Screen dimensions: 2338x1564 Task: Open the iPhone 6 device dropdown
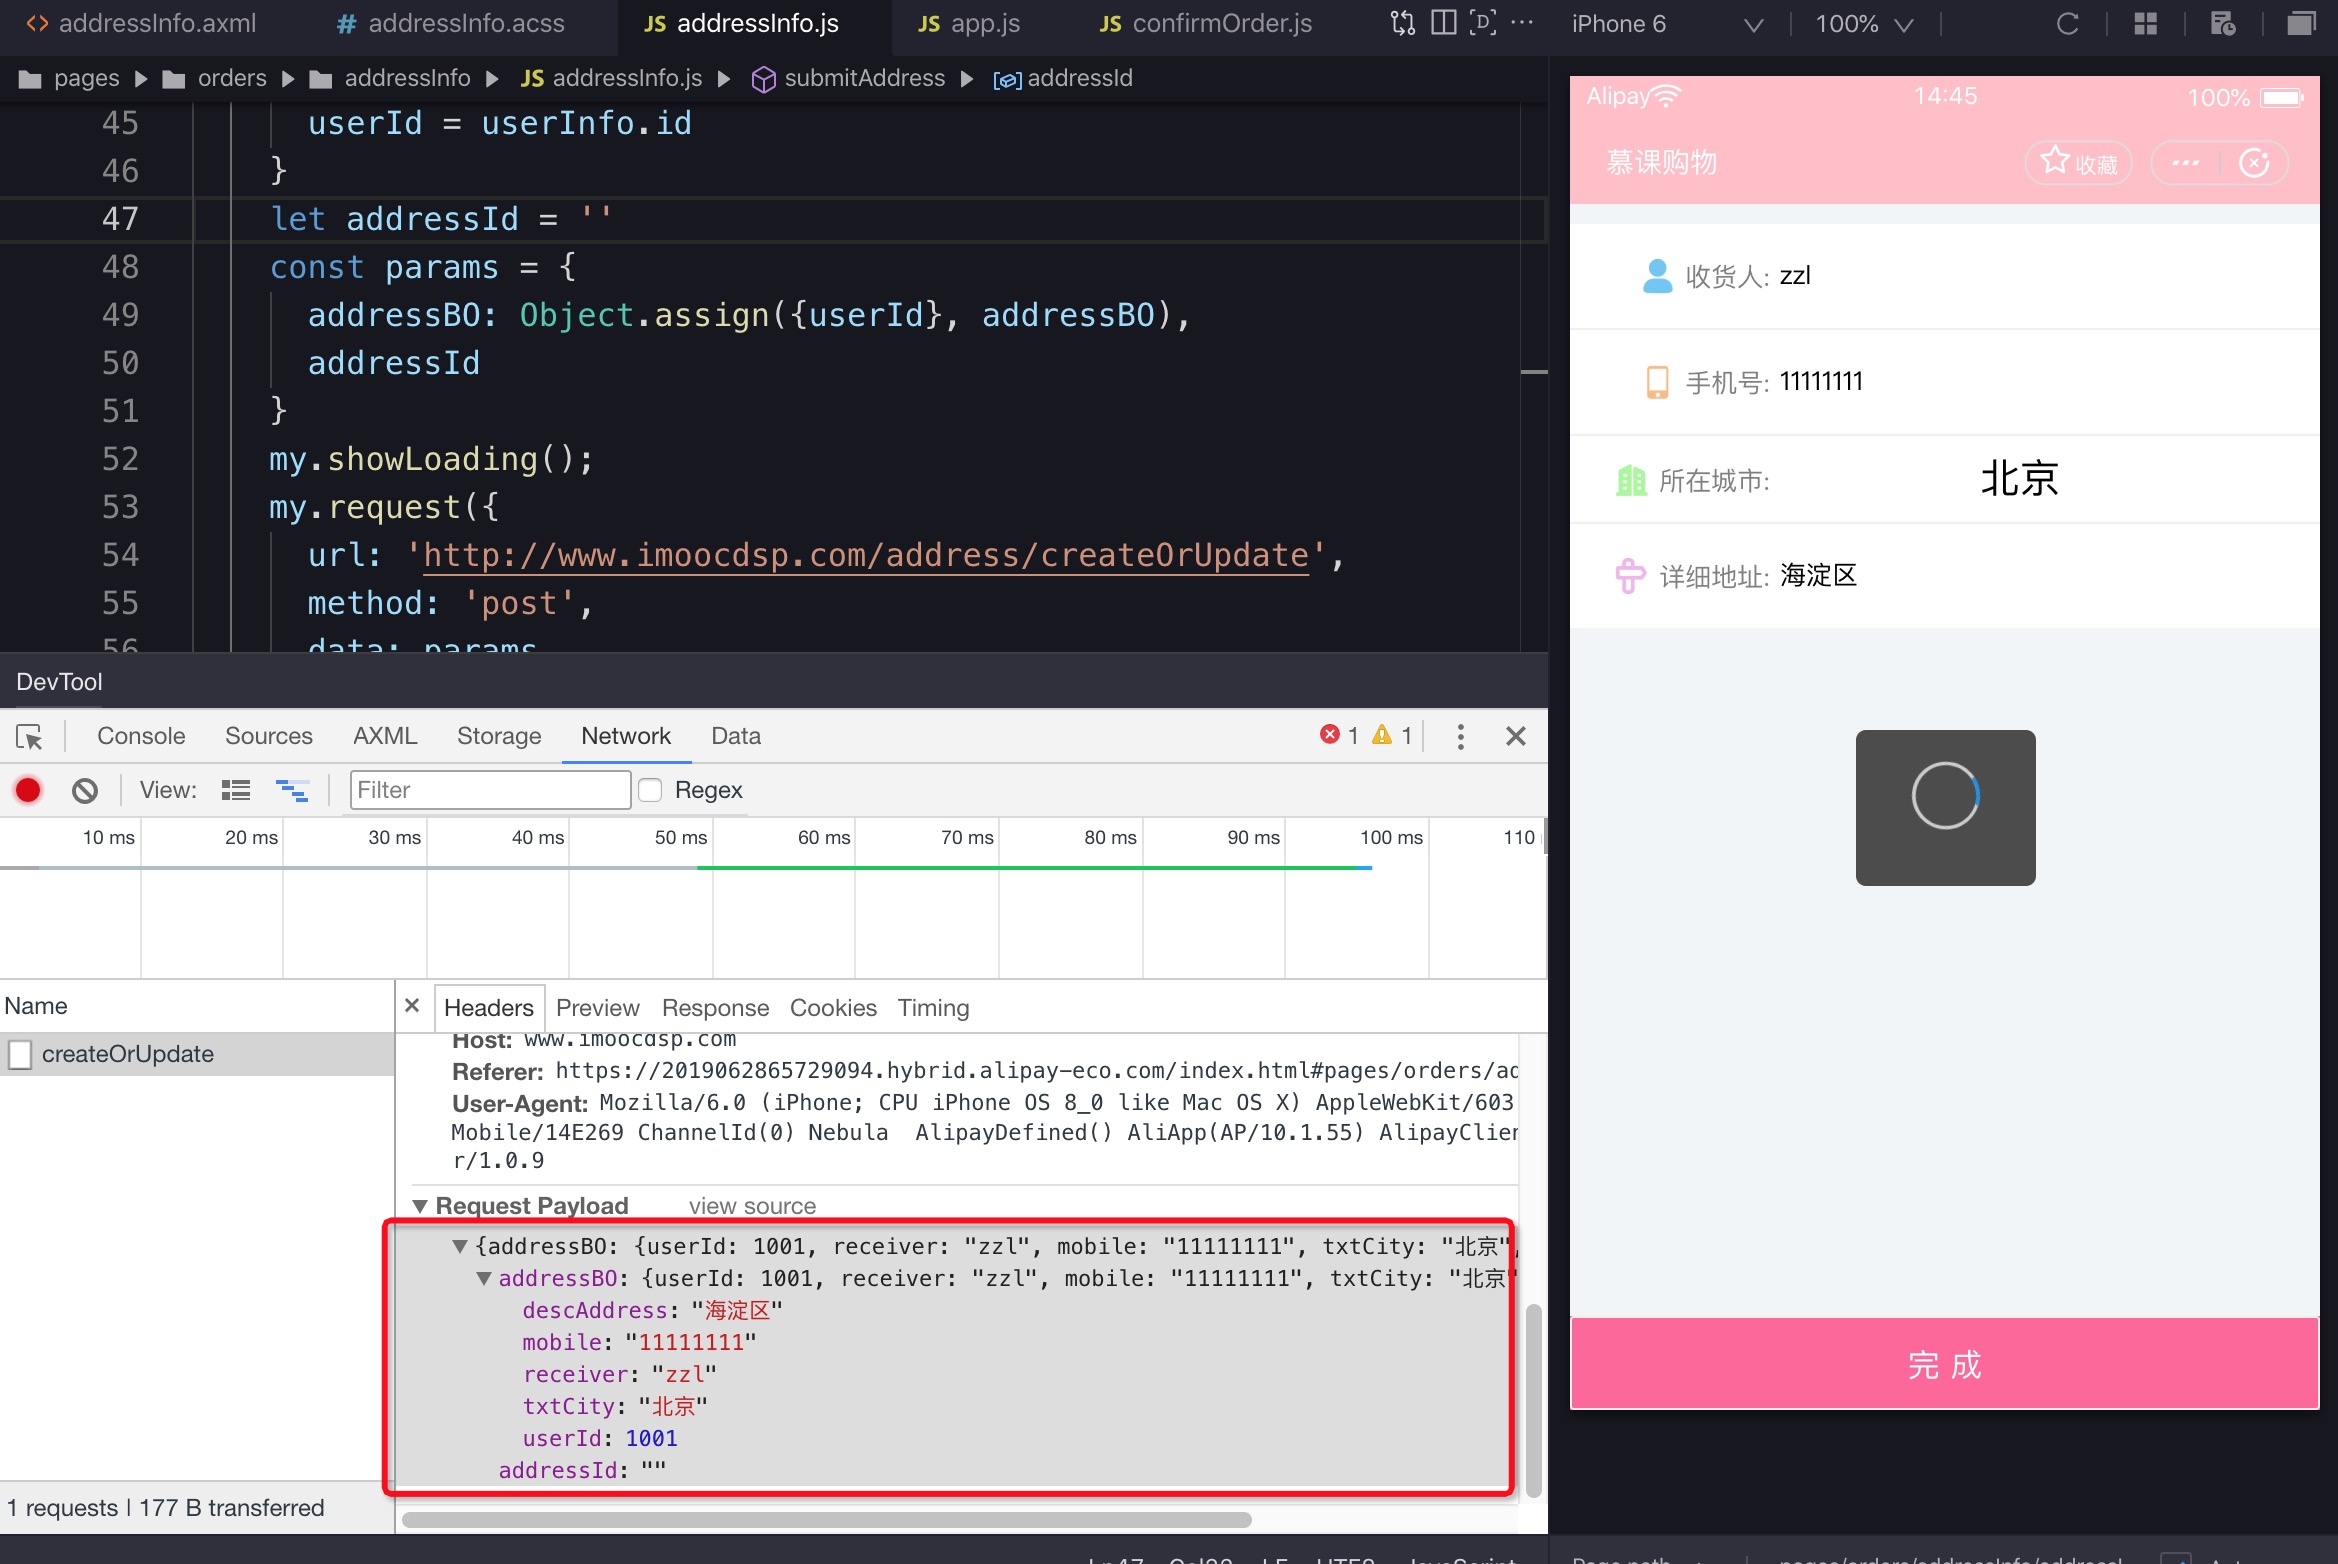pos(1666,24)
